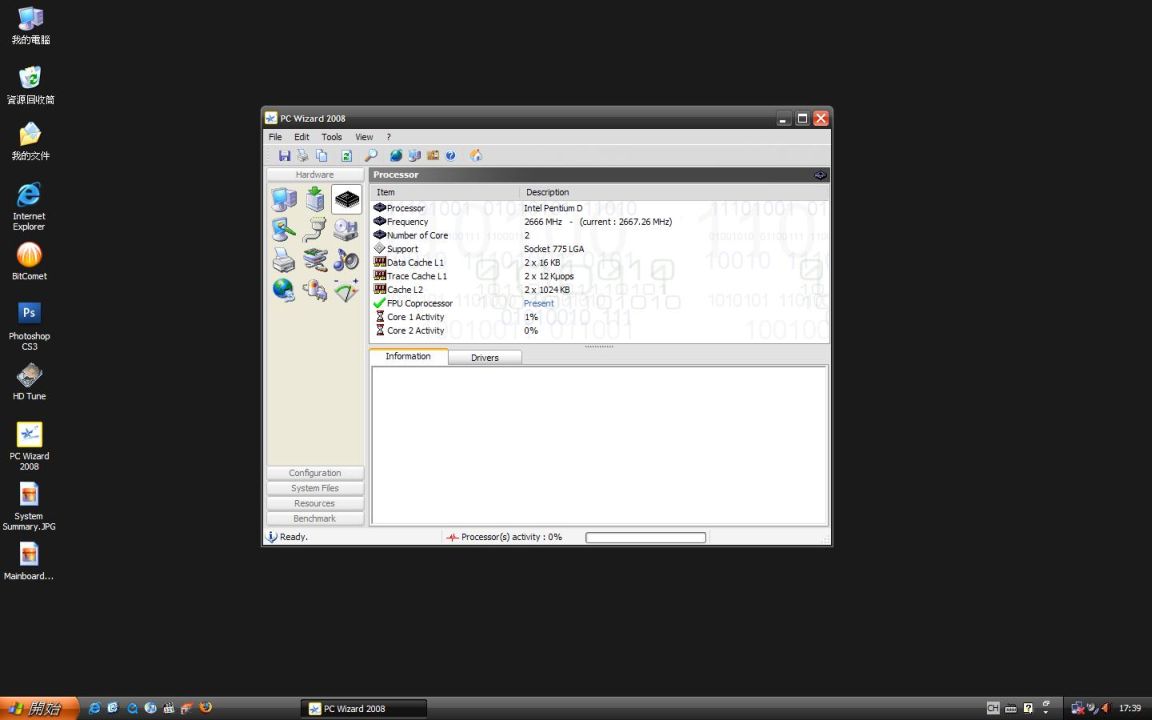Click the blue globe toolbar icon

pyautogui.click(x=396, y=156)
